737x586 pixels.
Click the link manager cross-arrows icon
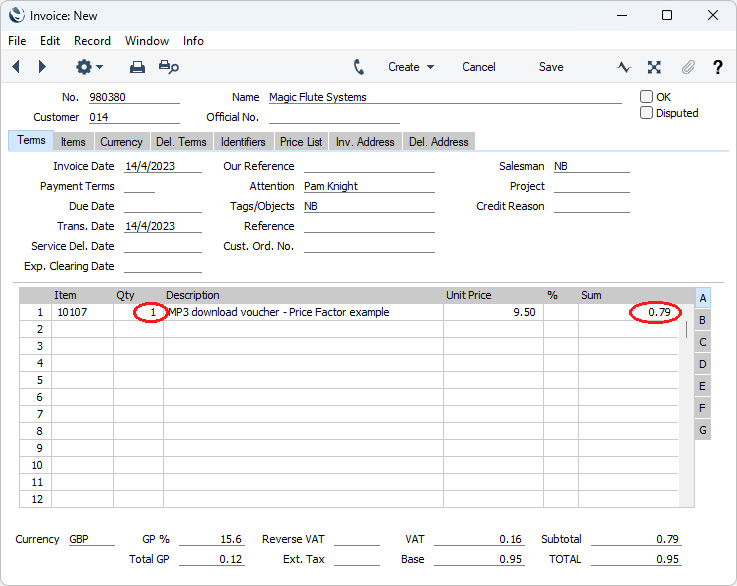point(654,67)
